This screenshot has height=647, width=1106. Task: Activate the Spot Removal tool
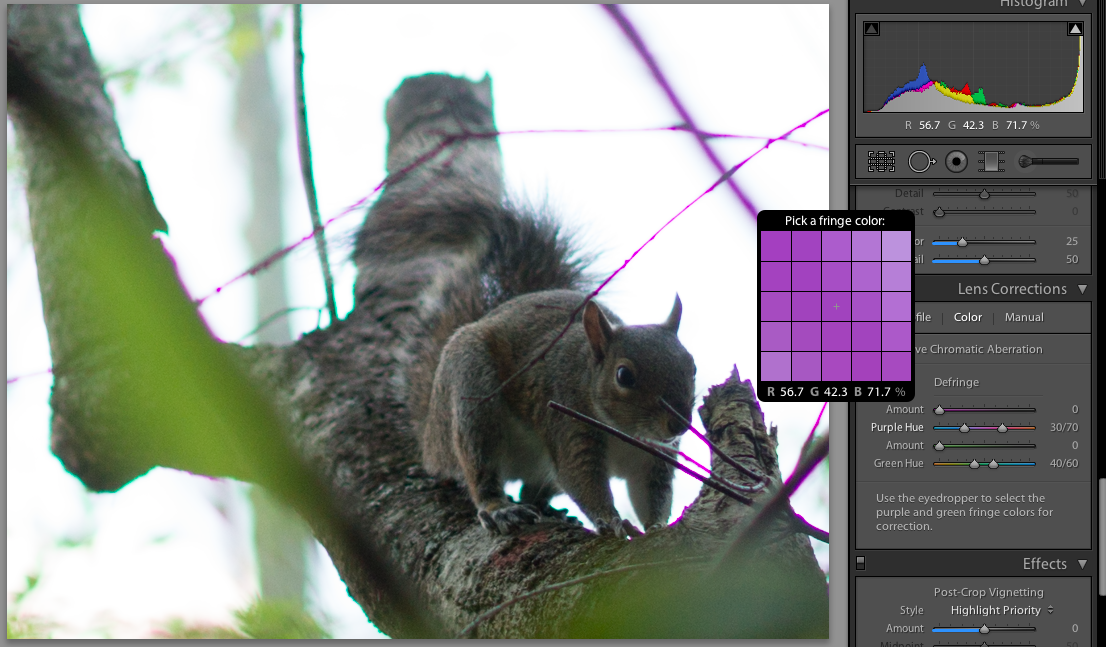click(x=920, y=161)
